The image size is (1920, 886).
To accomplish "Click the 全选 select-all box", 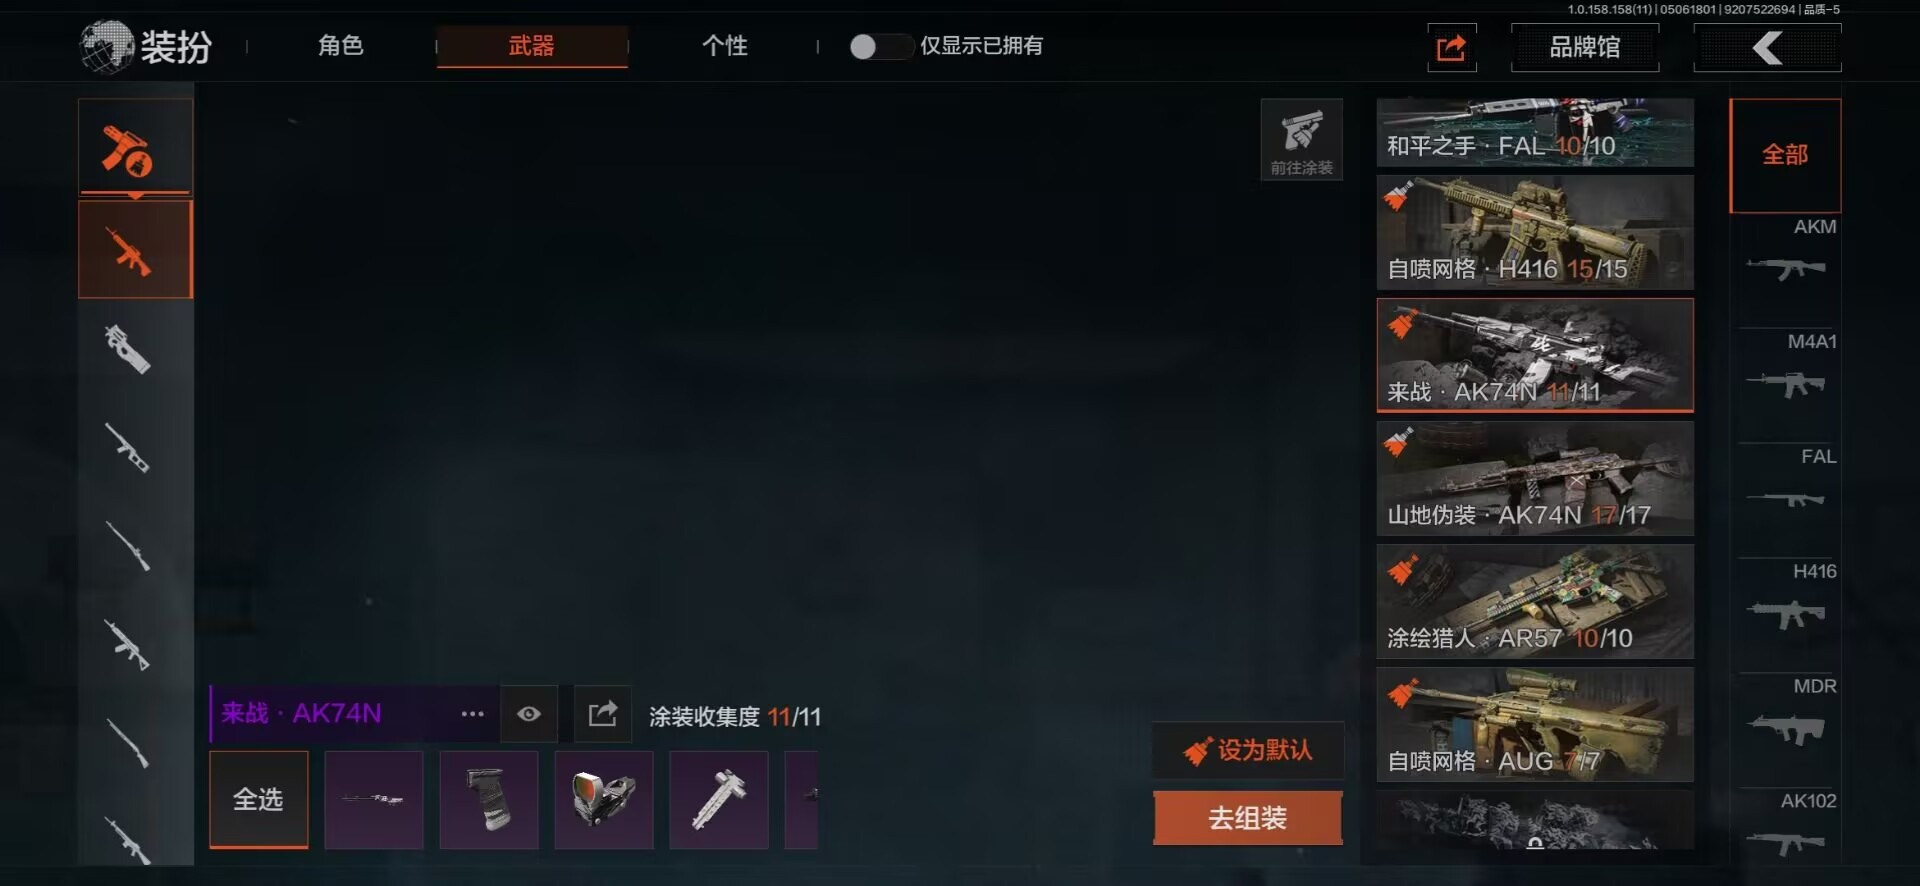I will pos(258,799).
